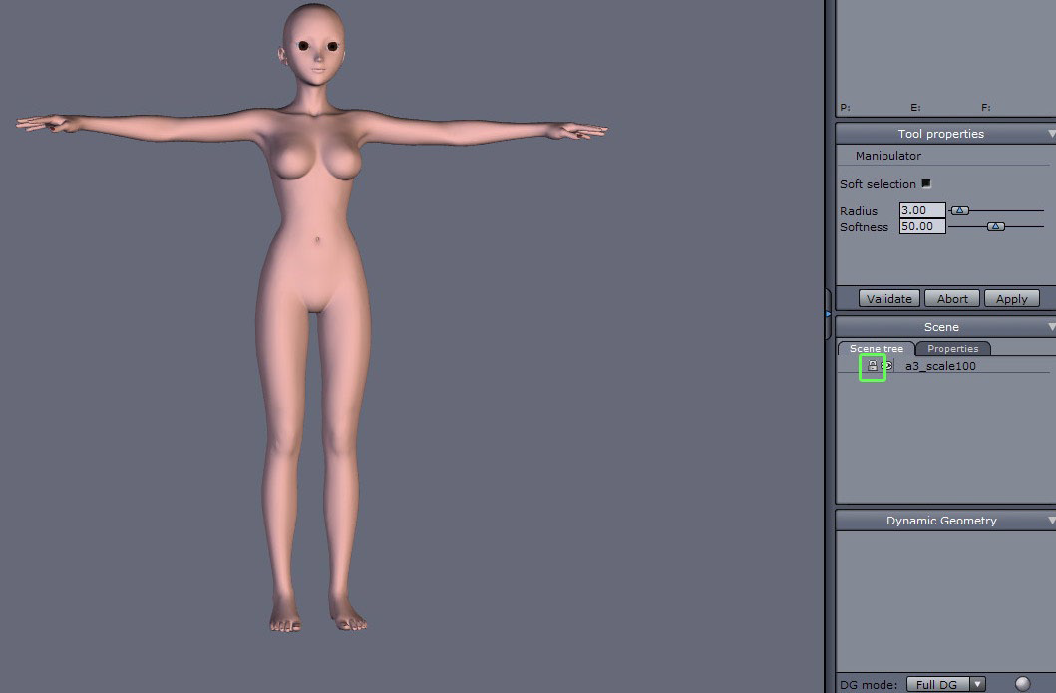Collapse the Tool properties panel arrow
The width and height of the screenshot is (1056, 693).
pos(1050,134)
